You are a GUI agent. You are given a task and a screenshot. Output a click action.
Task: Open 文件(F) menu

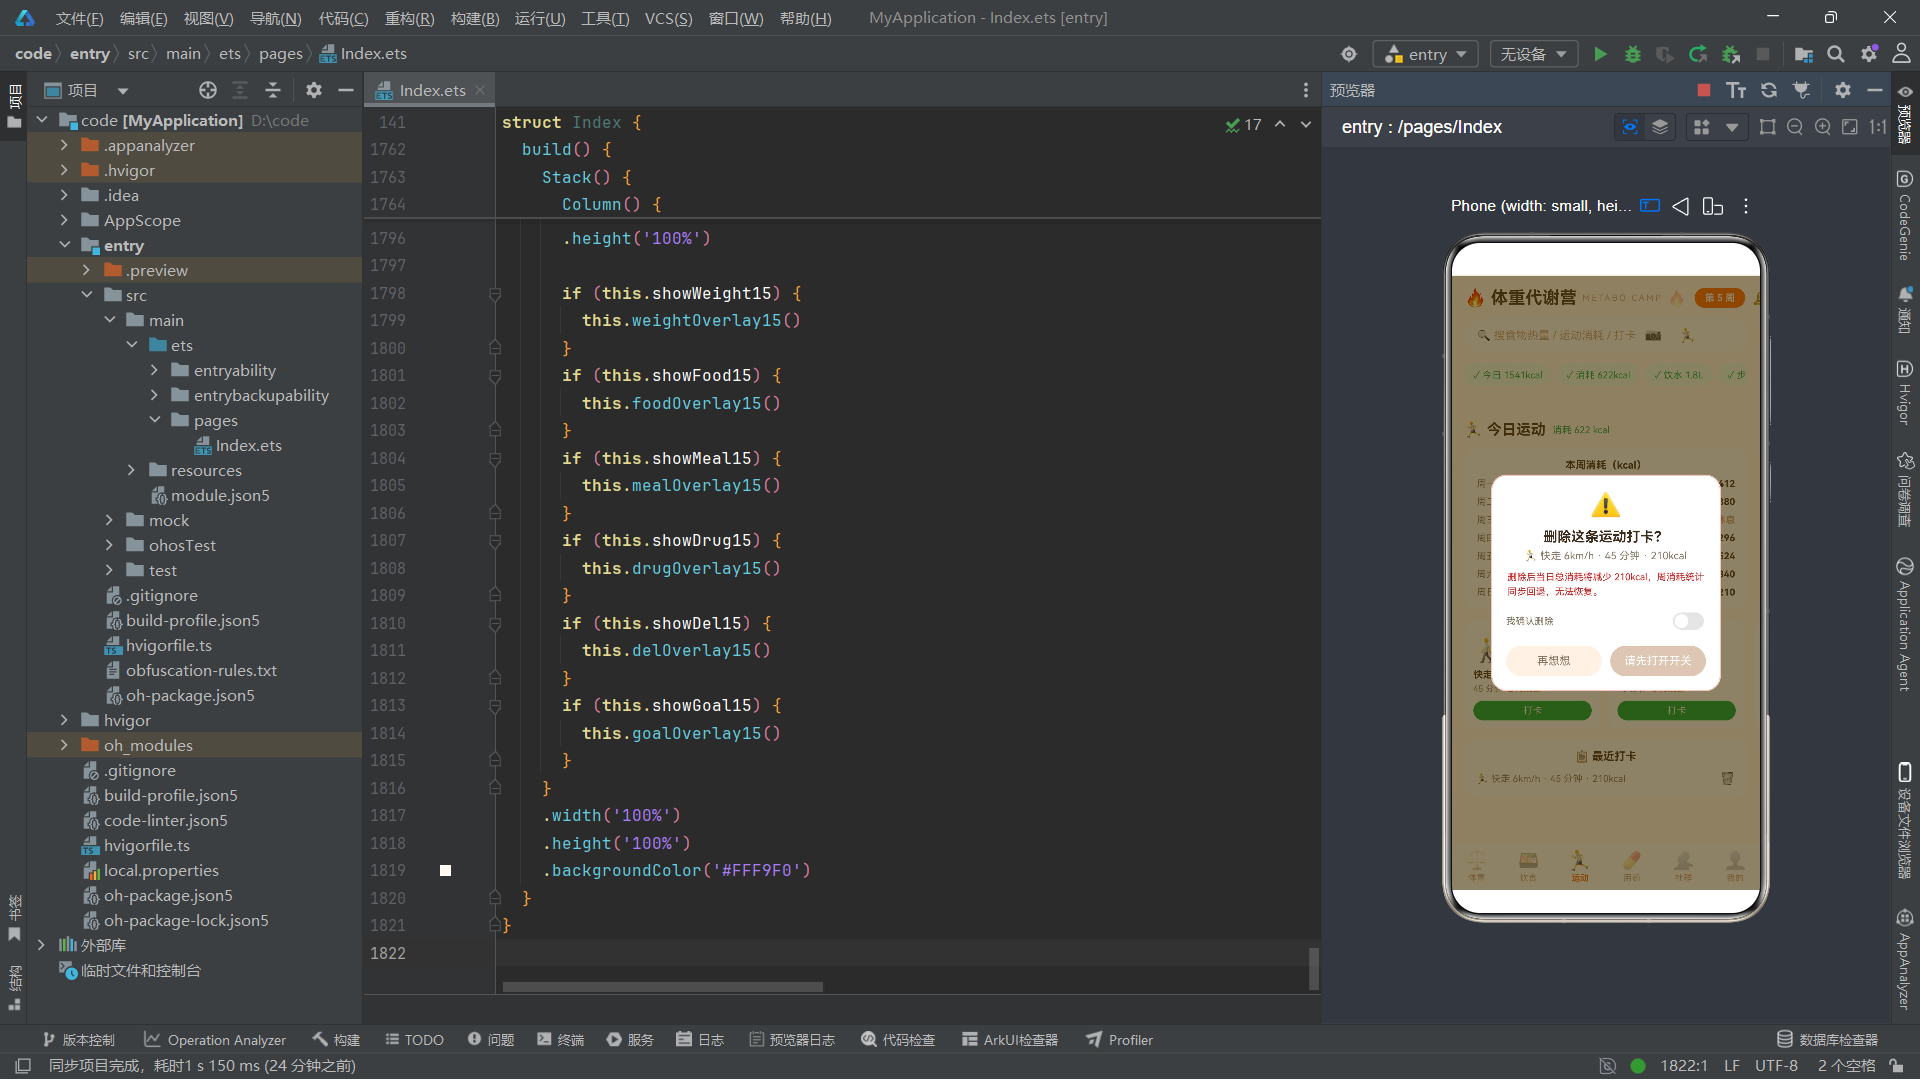pyautogui.click(x=79, y=18)
